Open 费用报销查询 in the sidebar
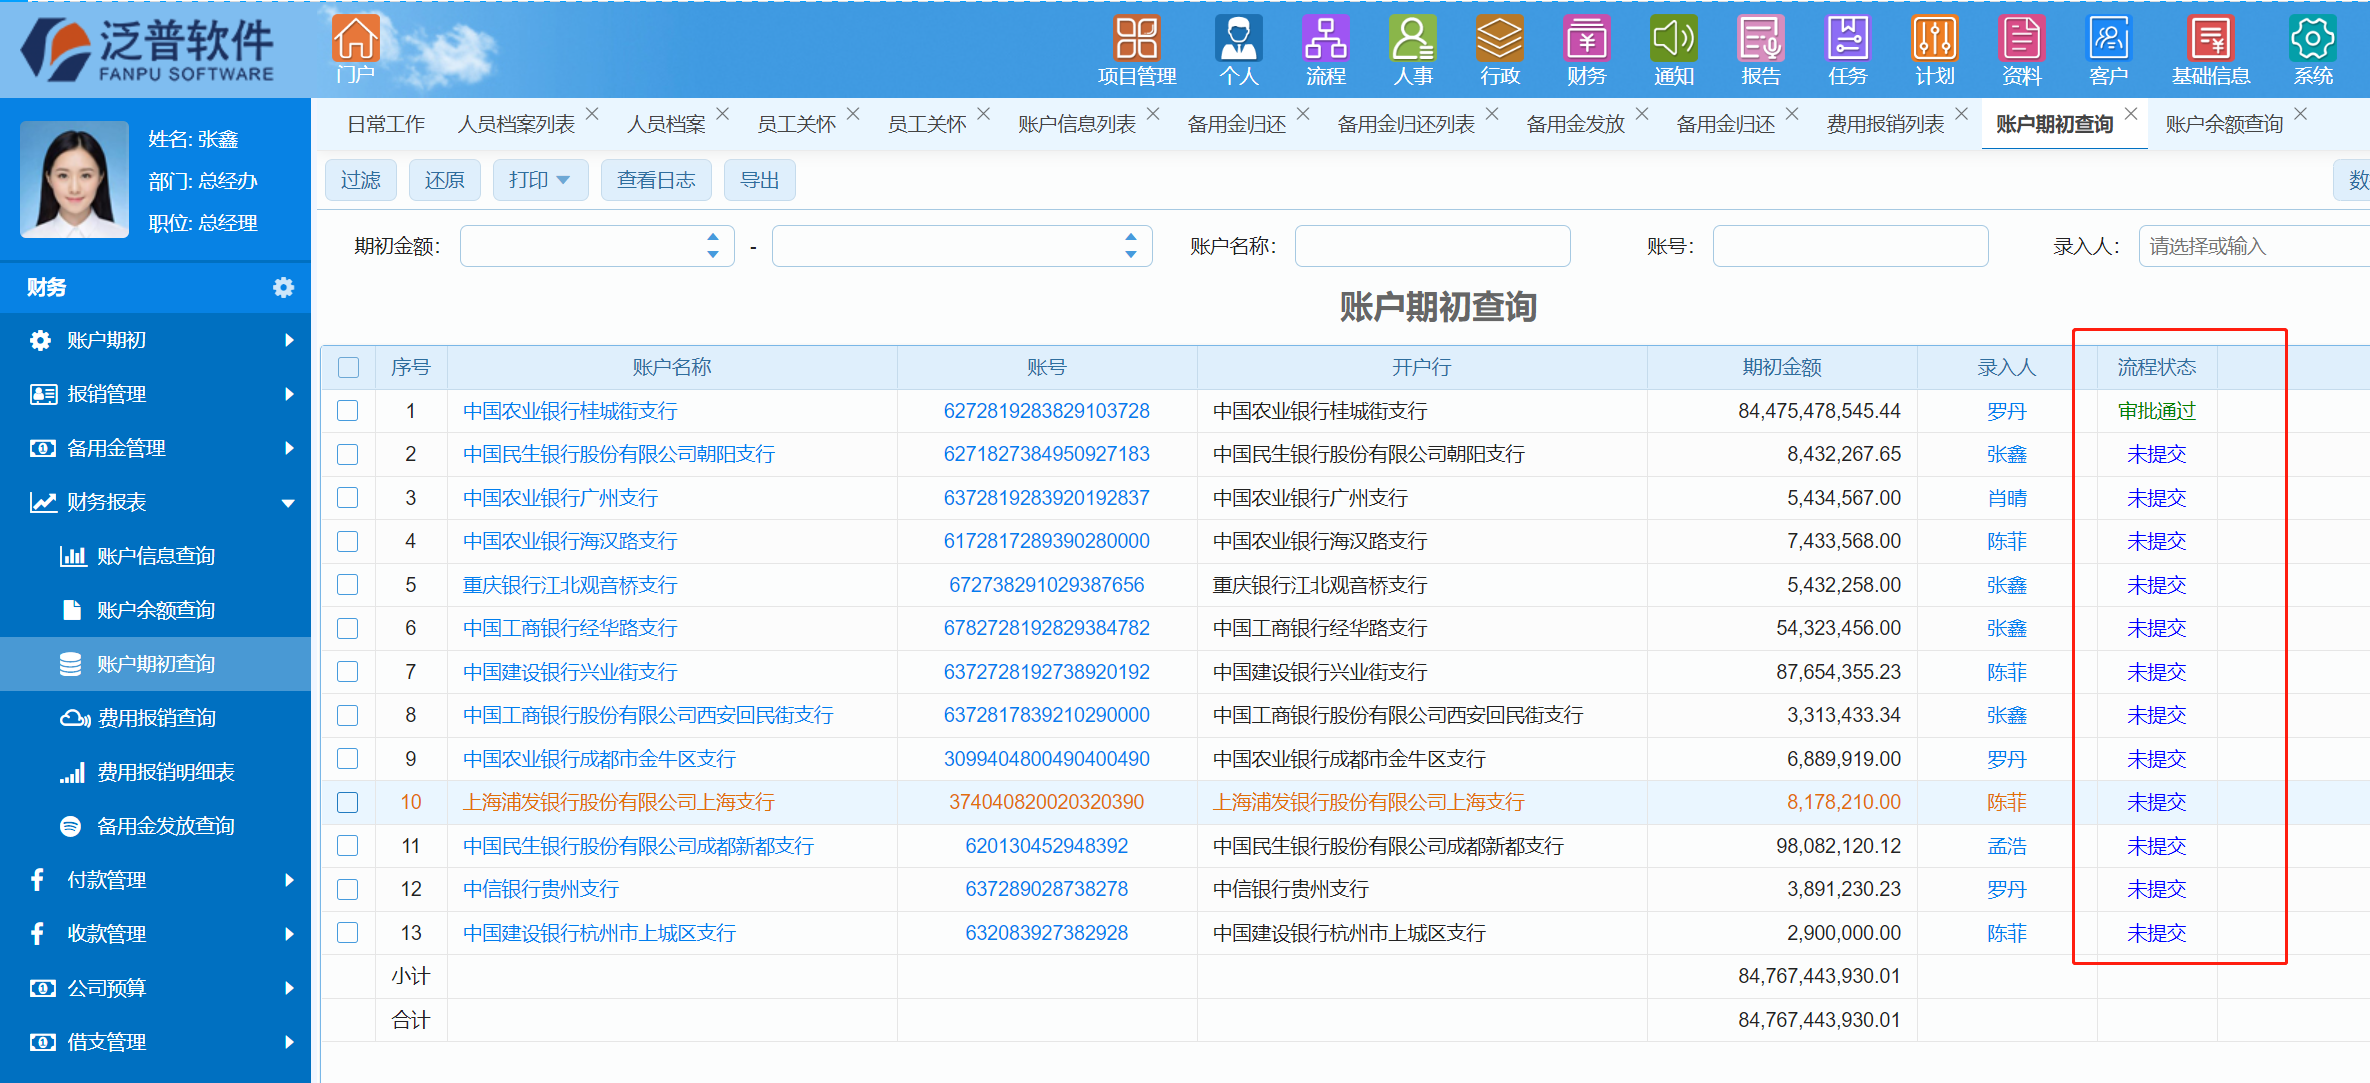The height and width of the screenshot is (1083, 2370). click(155, 718)
